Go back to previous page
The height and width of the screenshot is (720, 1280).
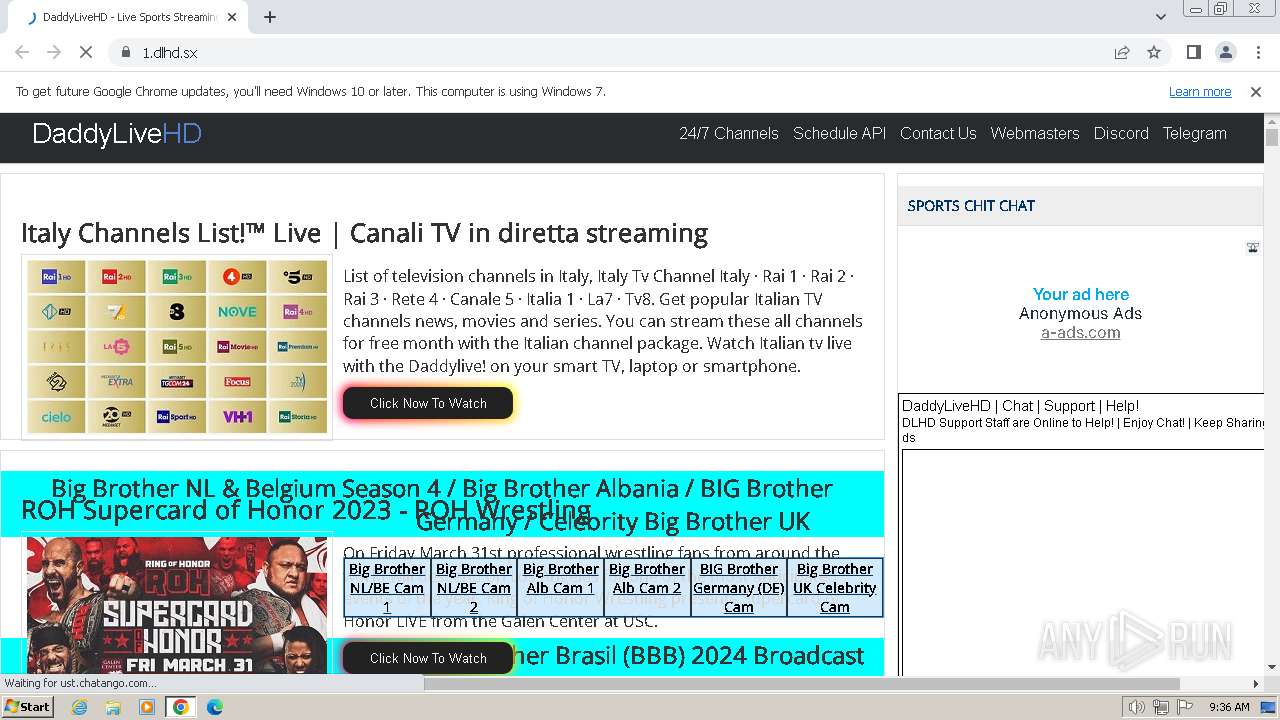22,52
